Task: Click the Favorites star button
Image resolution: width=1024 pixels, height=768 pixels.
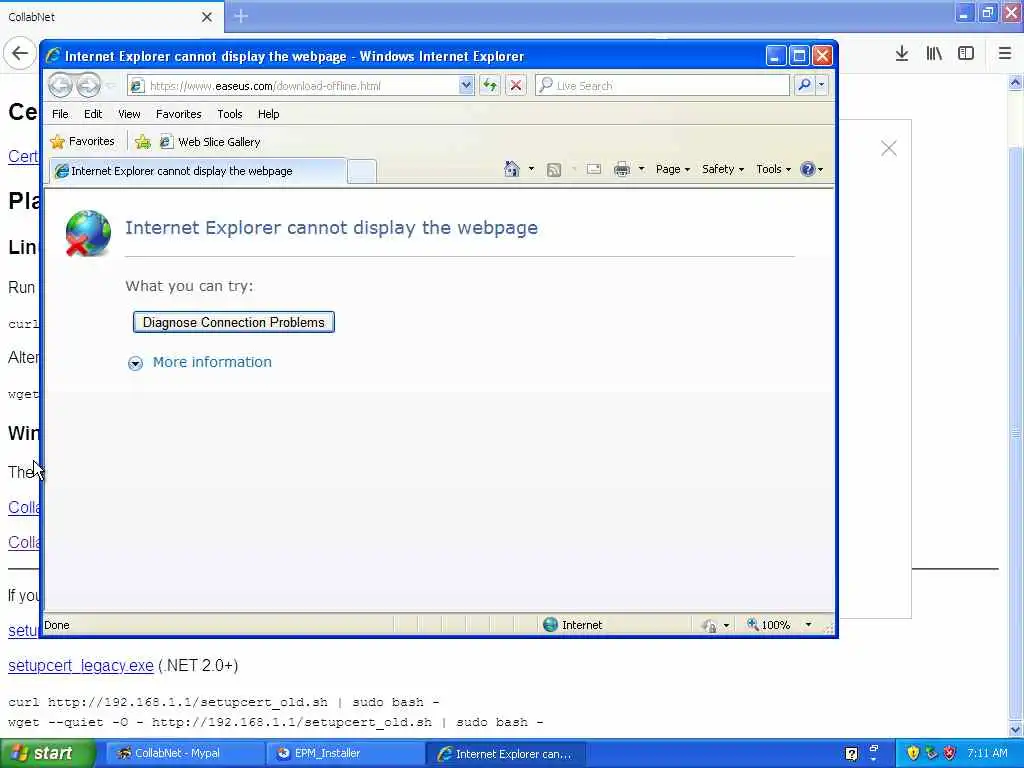Action: pos(82,141)
